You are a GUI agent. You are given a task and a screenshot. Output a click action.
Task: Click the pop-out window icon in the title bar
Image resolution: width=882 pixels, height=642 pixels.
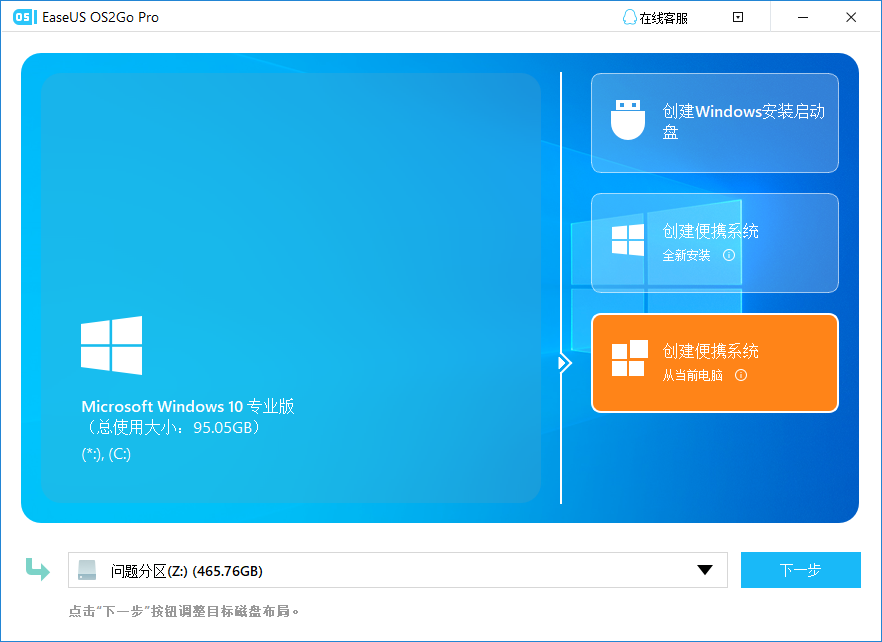tap(737, 17)
